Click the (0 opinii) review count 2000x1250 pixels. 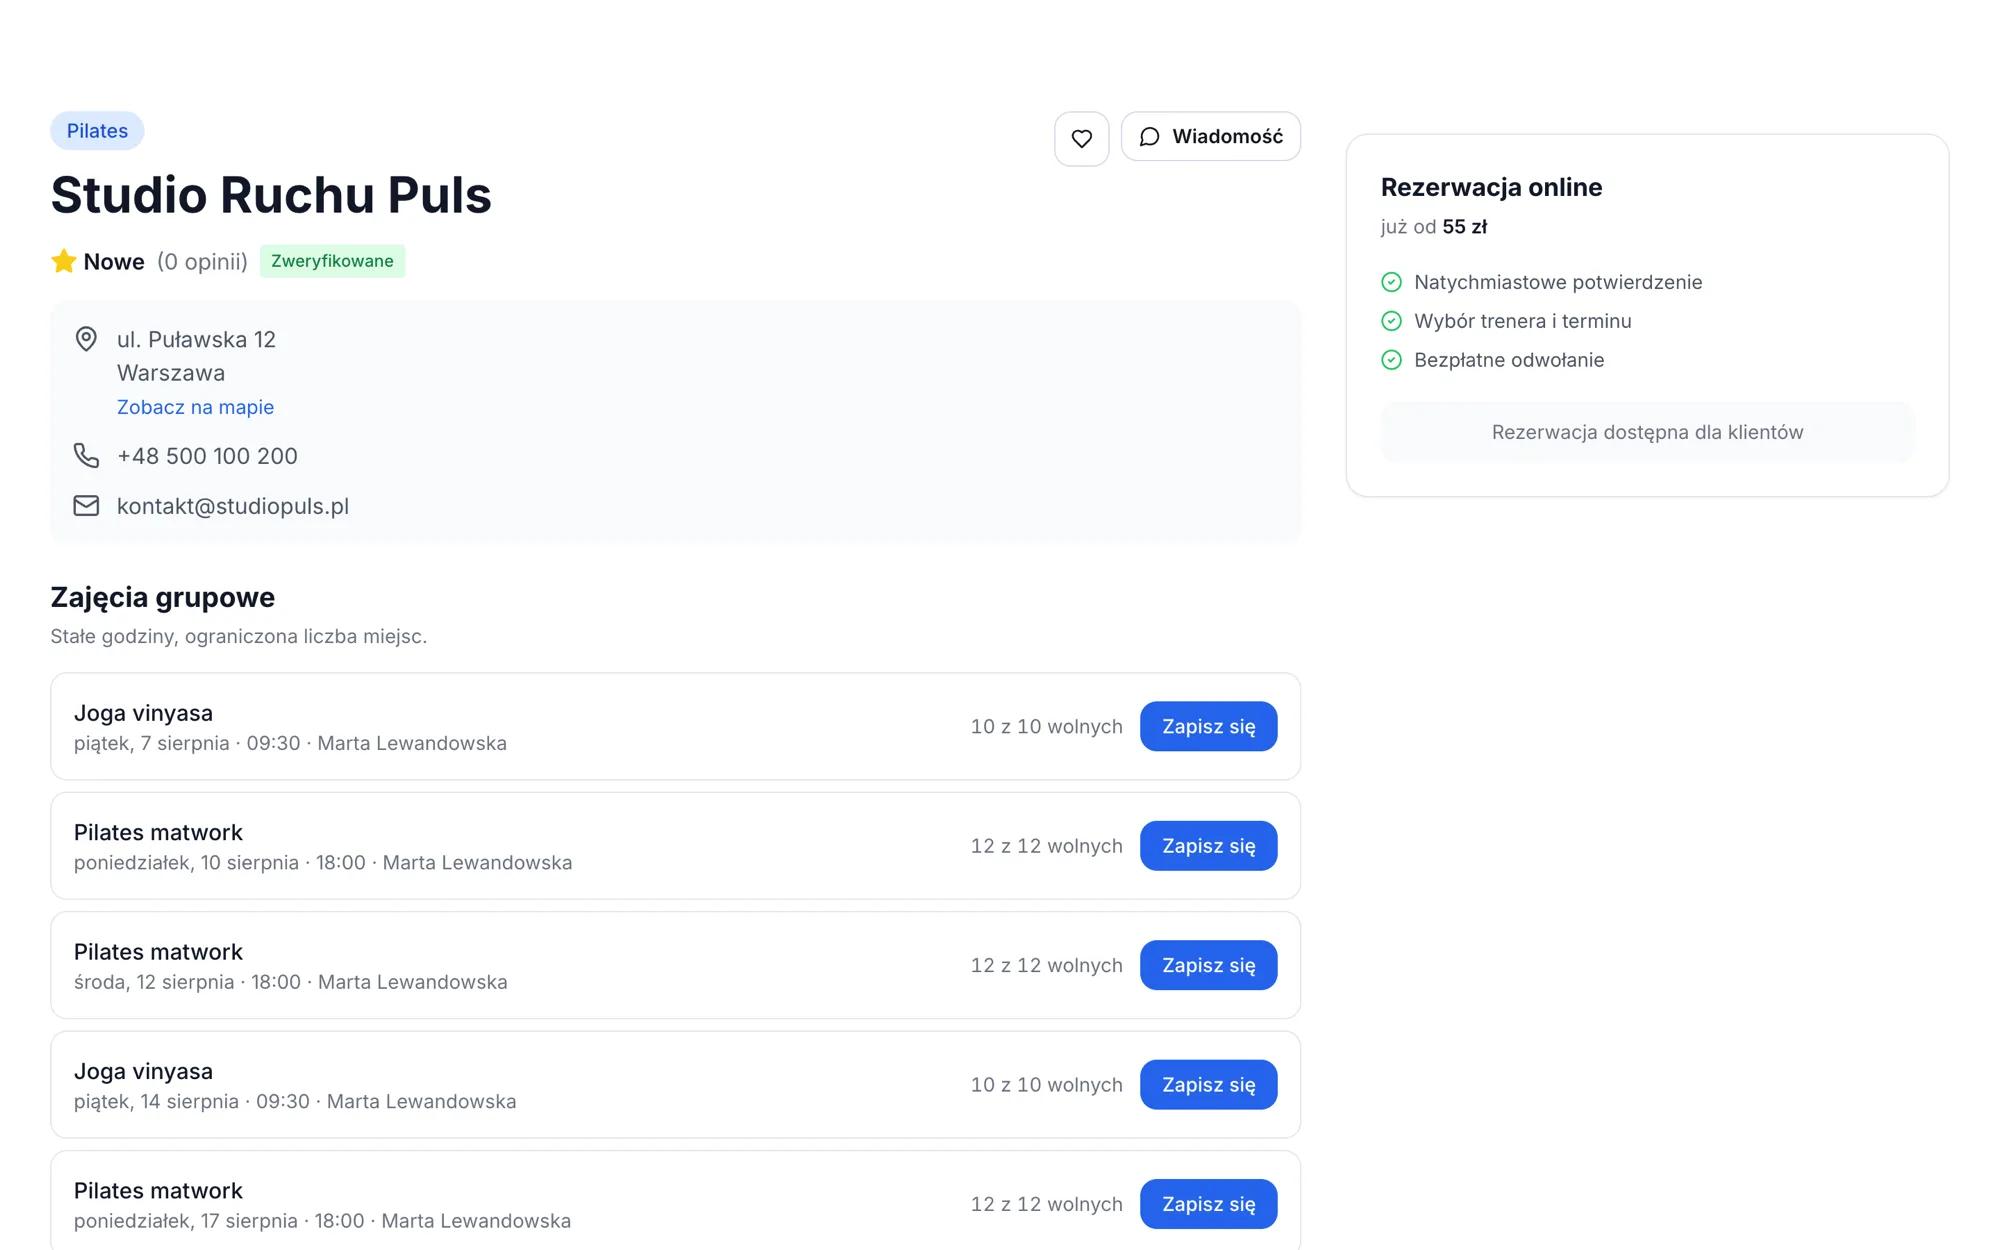tap(202, 262)
